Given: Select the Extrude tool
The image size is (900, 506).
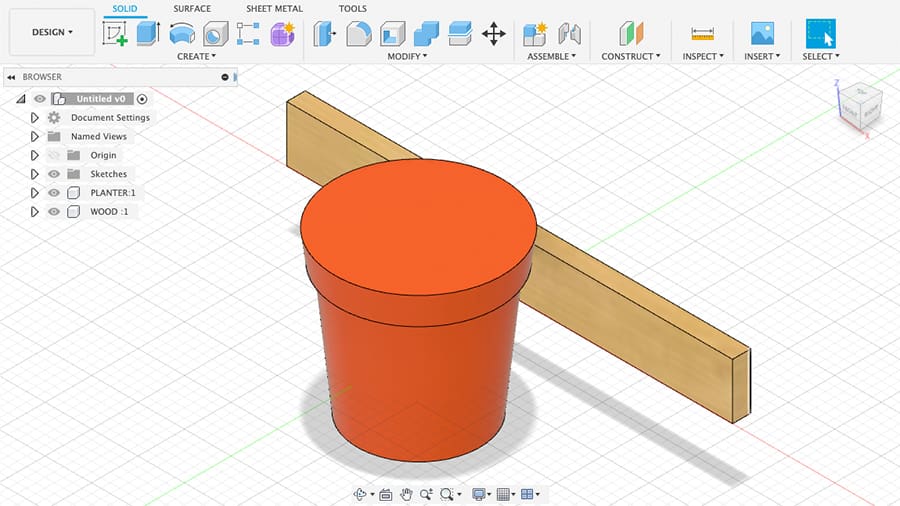Looking at the screenshot, I should click(x=148, y=33).
